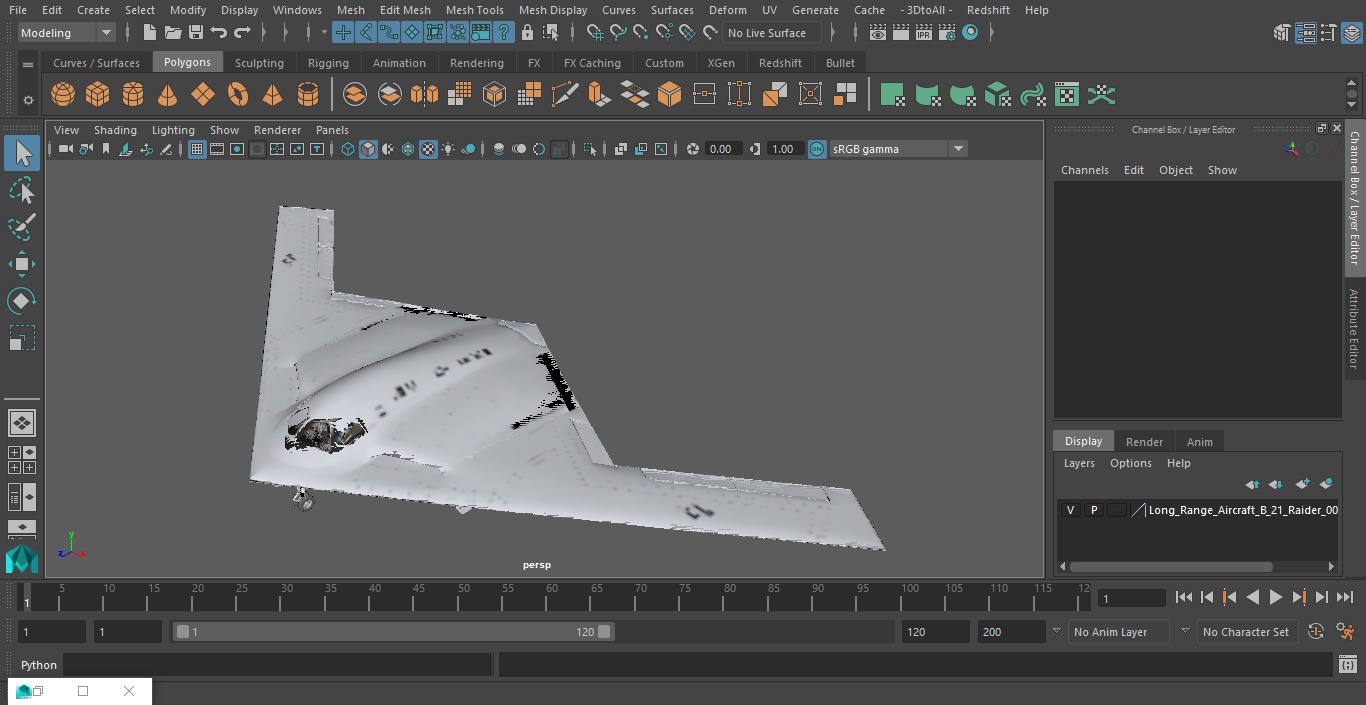Click the Combine meshes shelf icon
Viewport: 1366px width, 705px height.
[x=354, y=95]
